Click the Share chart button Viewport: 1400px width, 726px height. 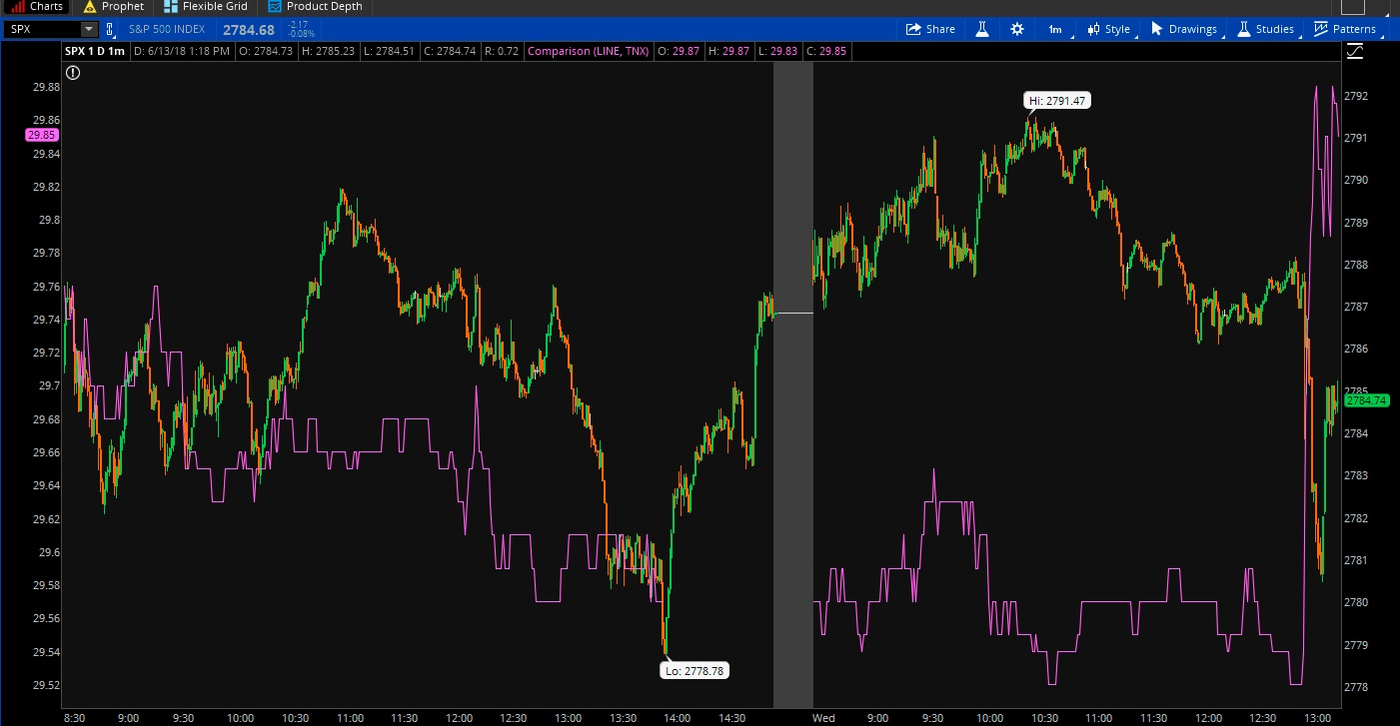coord(930,29)
